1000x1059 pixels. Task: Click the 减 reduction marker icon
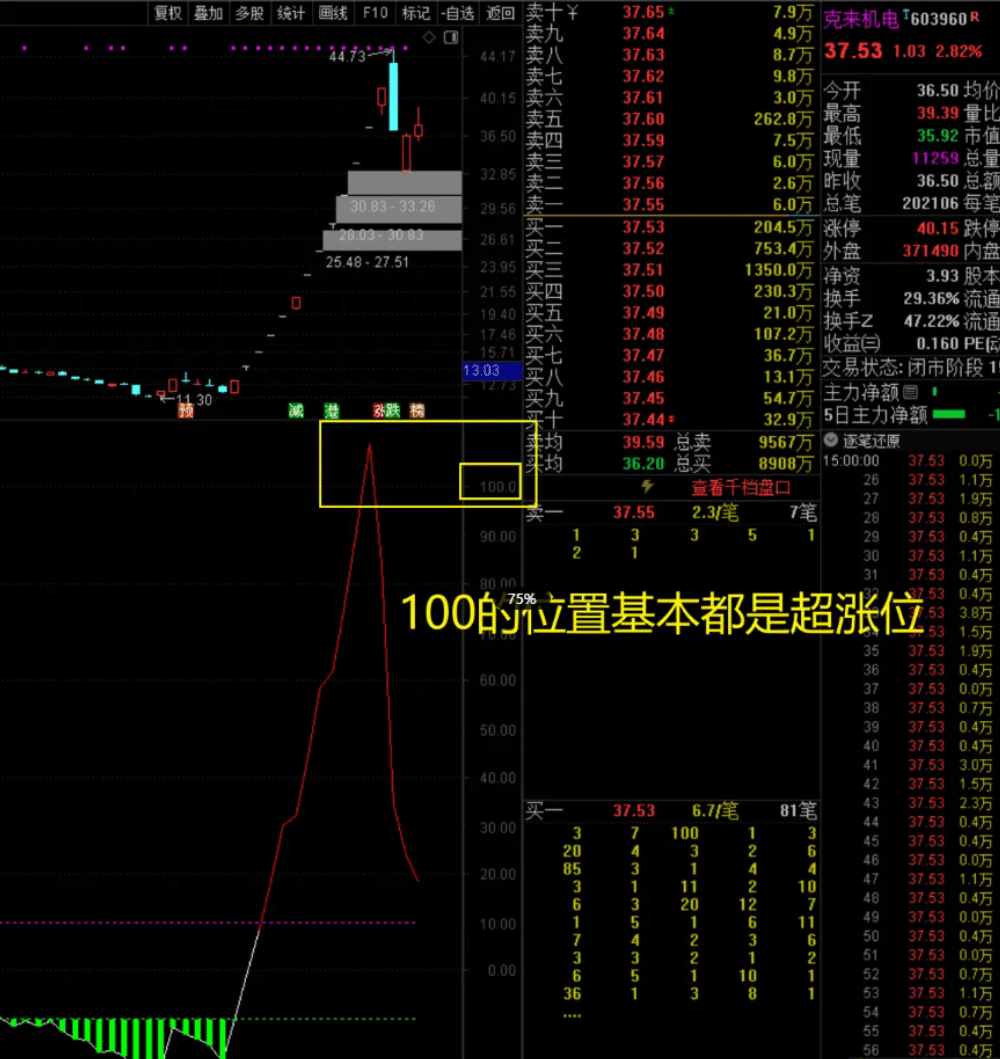(296, 410)
